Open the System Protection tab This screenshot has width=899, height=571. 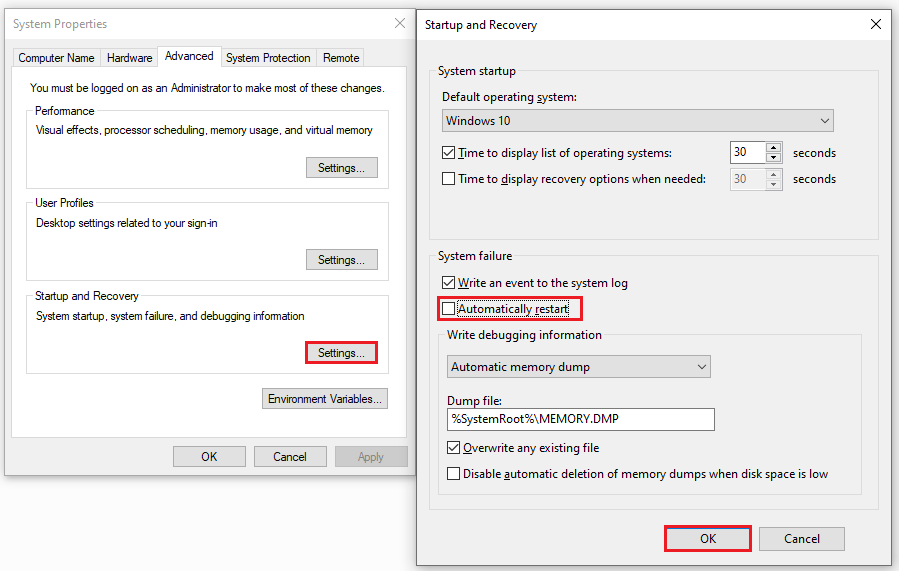[x=268, y=58]
